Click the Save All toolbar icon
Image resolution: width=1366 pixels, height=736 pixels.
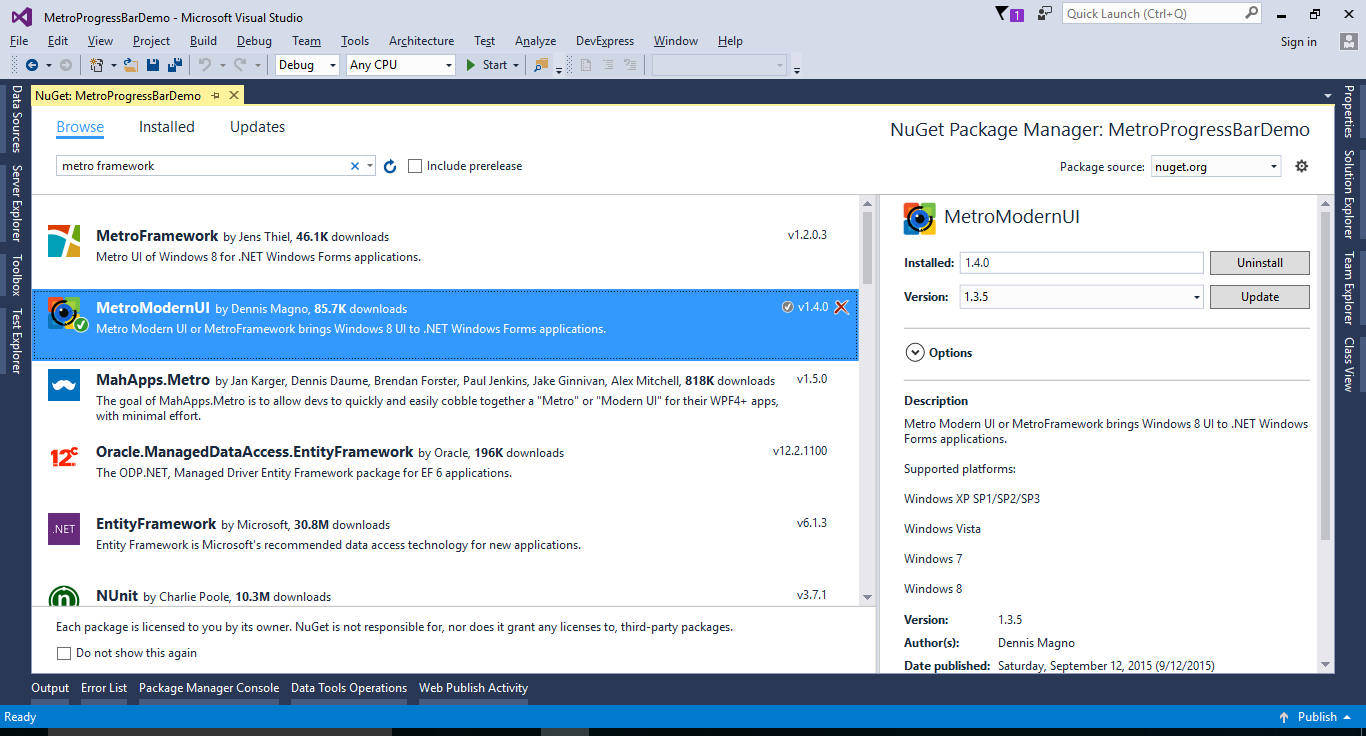[175, 65]
